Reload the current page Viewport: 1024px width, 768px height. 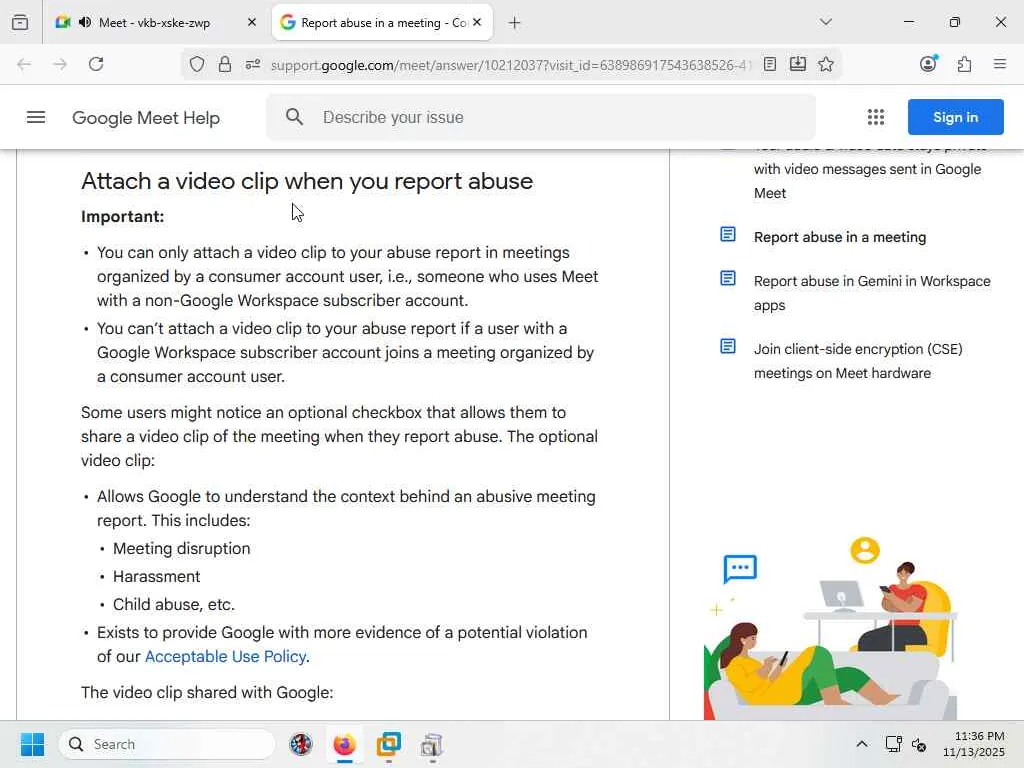click(96, 64)
